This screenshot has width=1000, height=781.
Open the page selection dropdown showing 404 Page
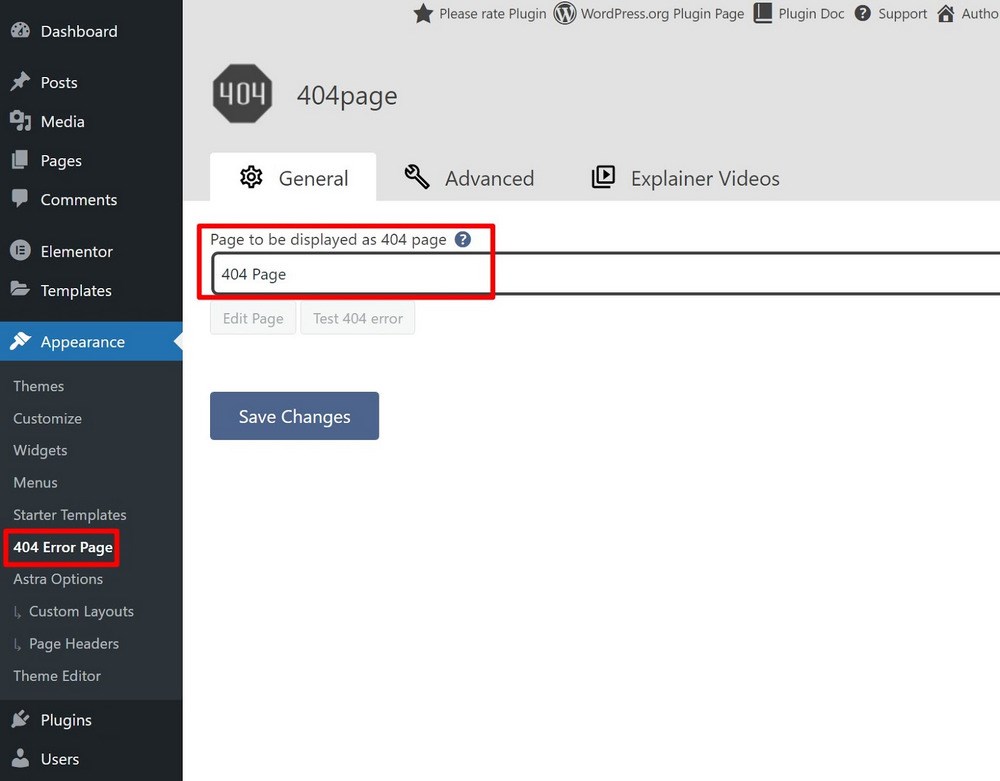click(x=605, y=274)
